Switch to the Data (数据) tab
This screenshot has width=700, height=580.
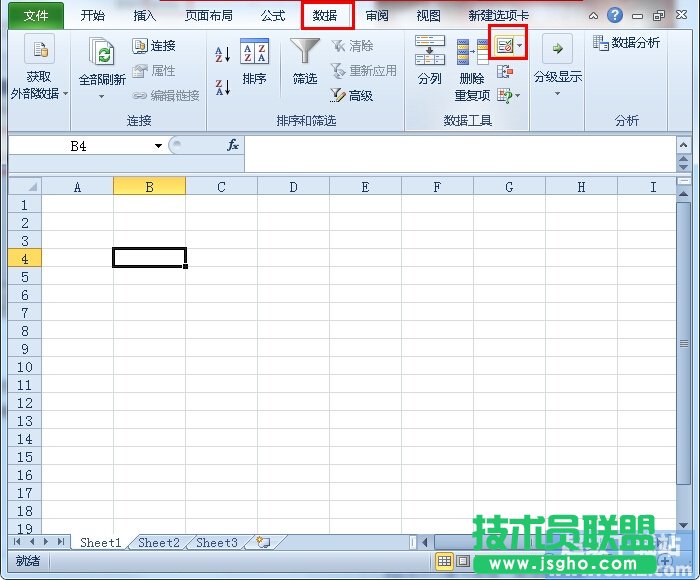[x=325, y=16]
